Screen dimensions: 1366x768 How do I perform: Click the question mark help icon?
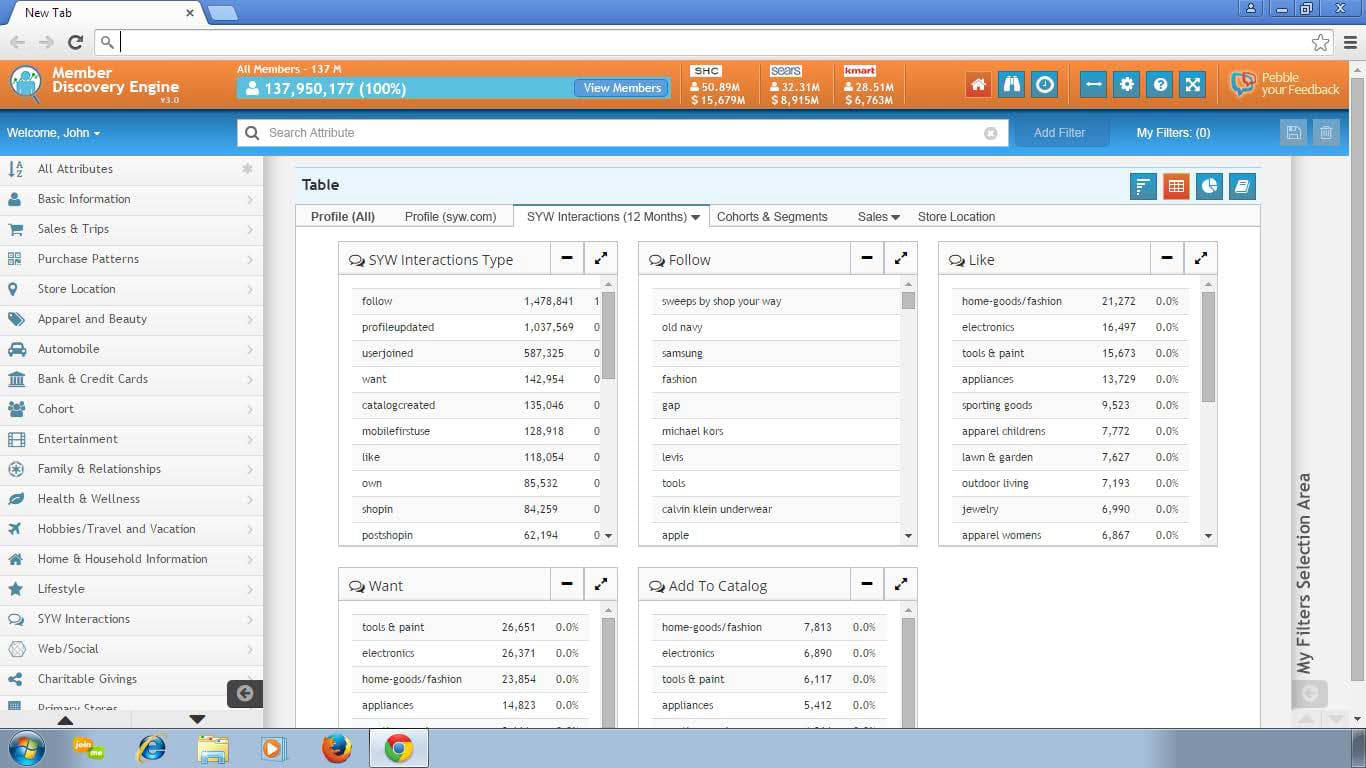point(1160,85)
